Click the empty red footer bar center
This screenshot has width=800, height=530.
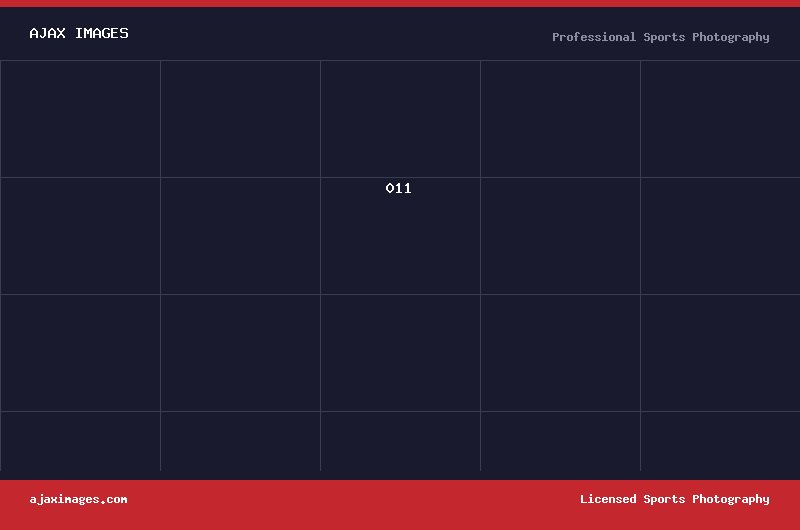pyautogui.click(x=354, y=505)
